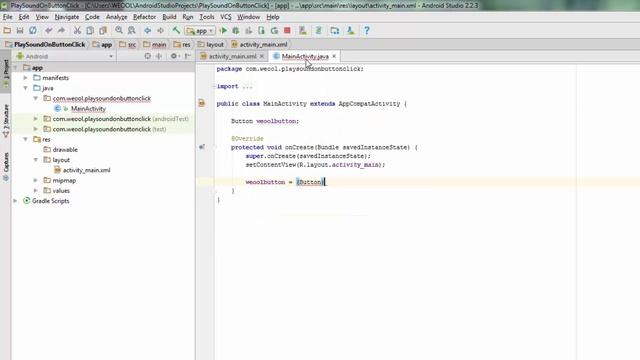Image resolution: width=640 pixels, height=360 pixels.
Task: Select activity_main.xml in the project tree
Action: pos(87,170)
